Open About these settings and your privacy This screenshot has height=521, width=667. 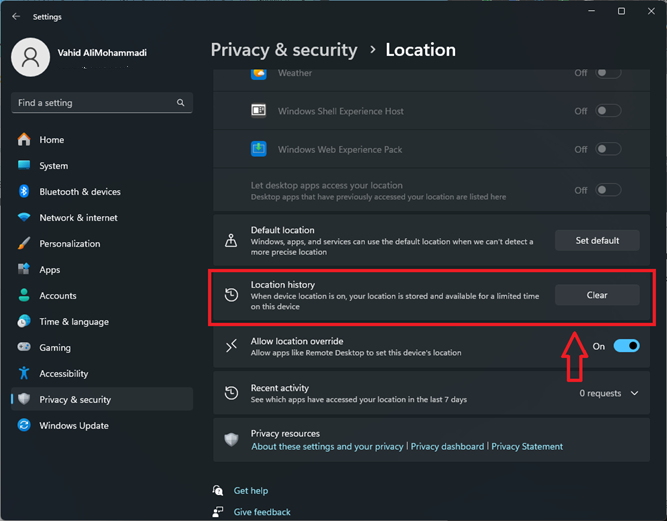[x=327, y=446]
